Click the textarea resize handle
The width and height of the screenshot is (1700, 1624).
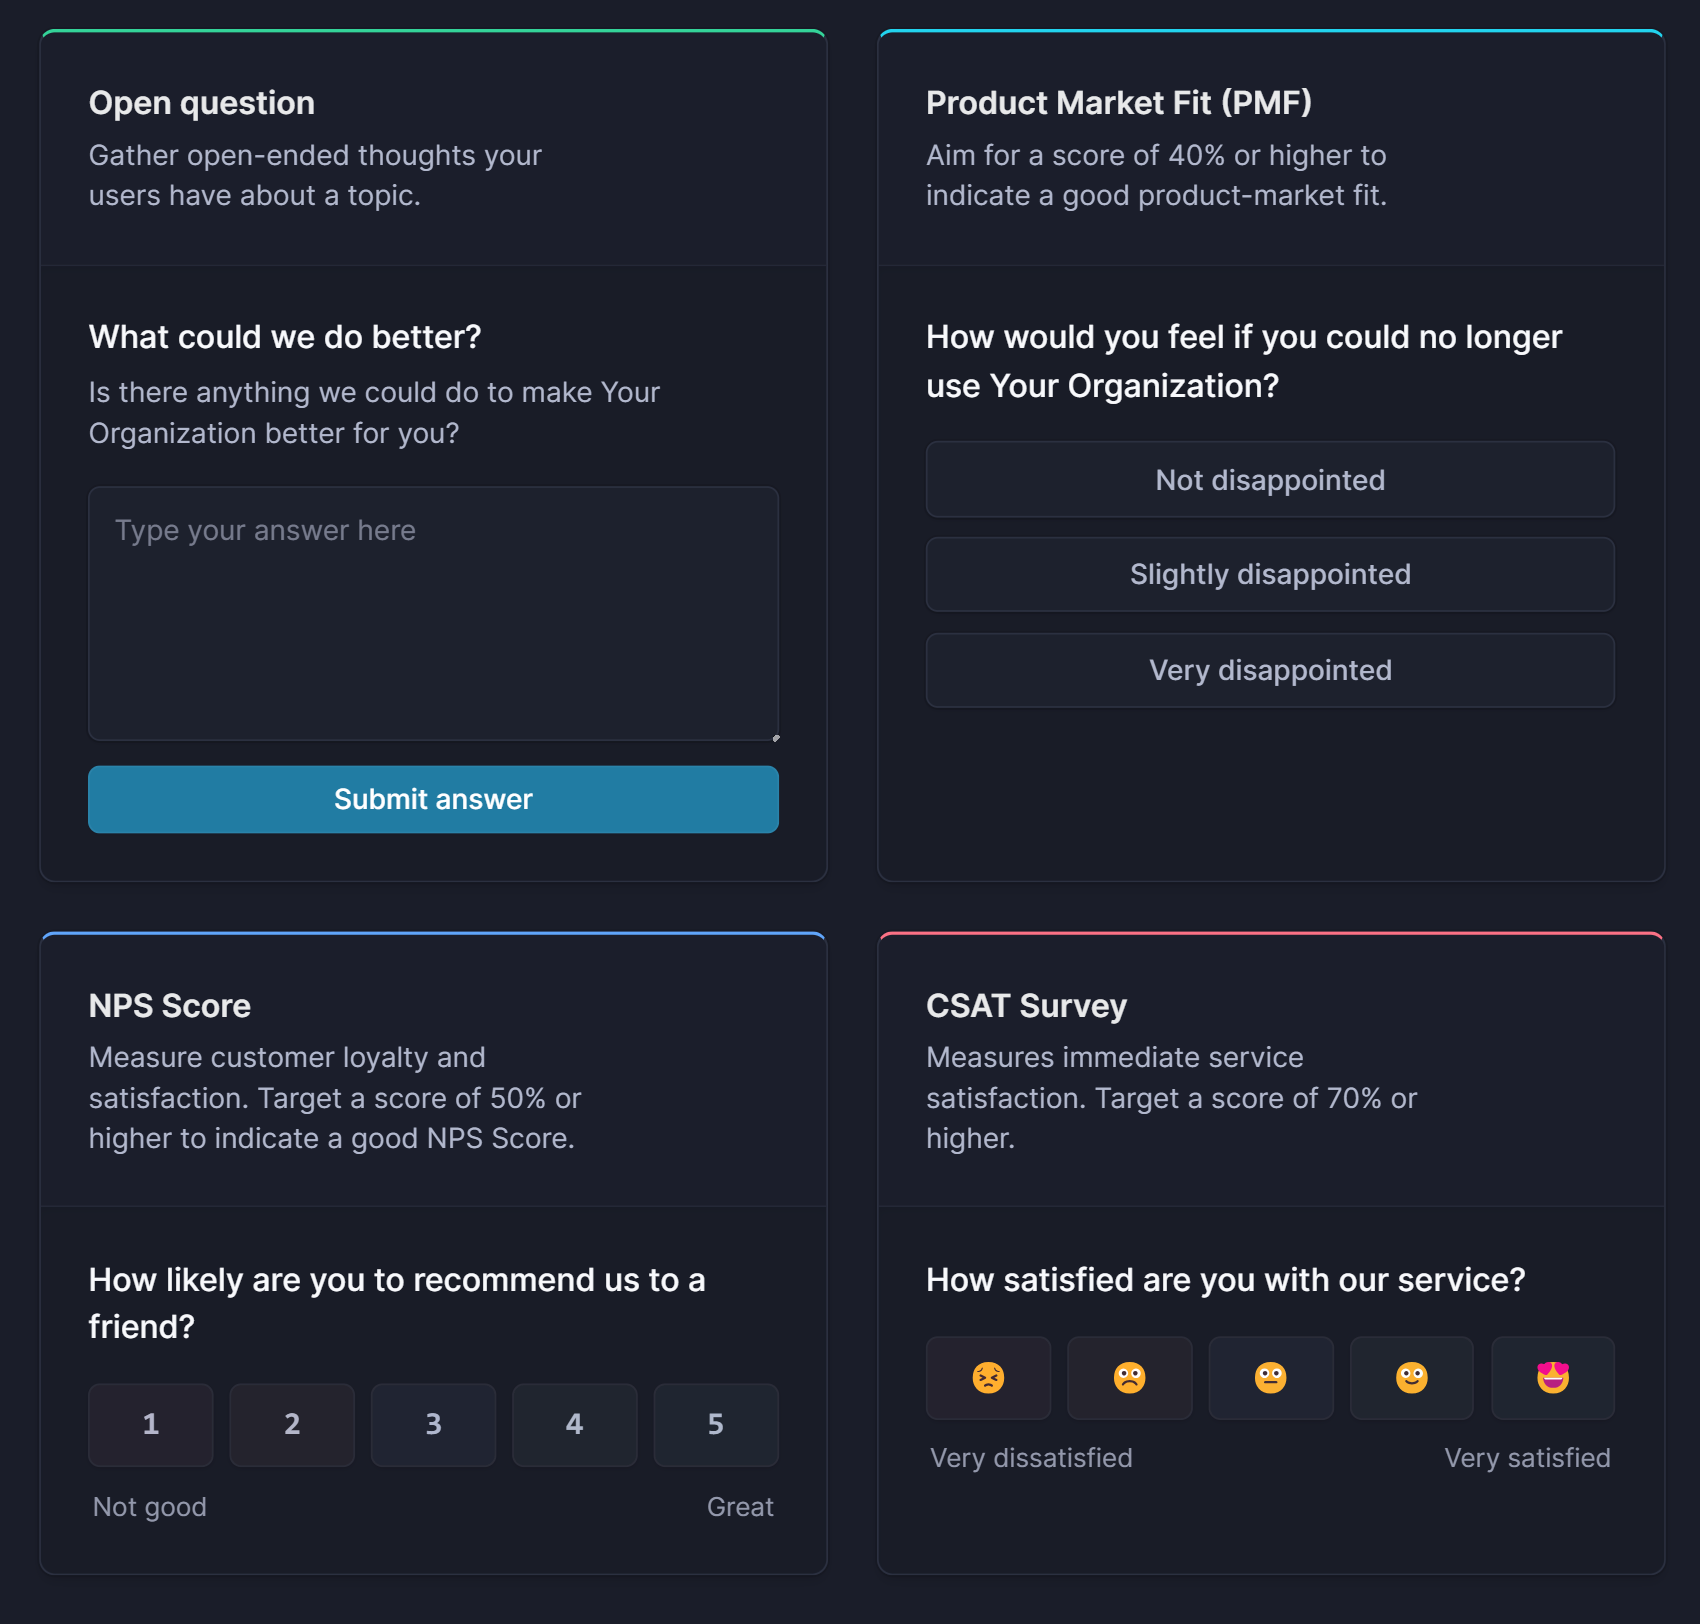[x=776, y=736]
